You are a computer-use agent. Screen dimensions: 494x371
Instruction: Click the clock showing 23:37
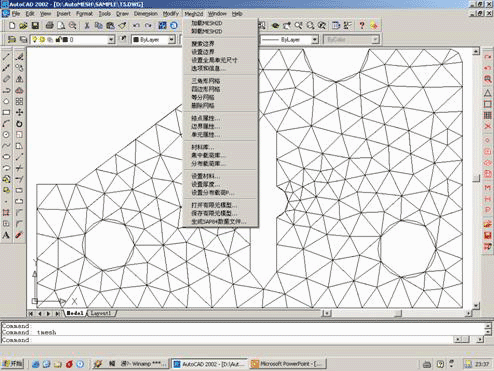click(x=482, y=364)
